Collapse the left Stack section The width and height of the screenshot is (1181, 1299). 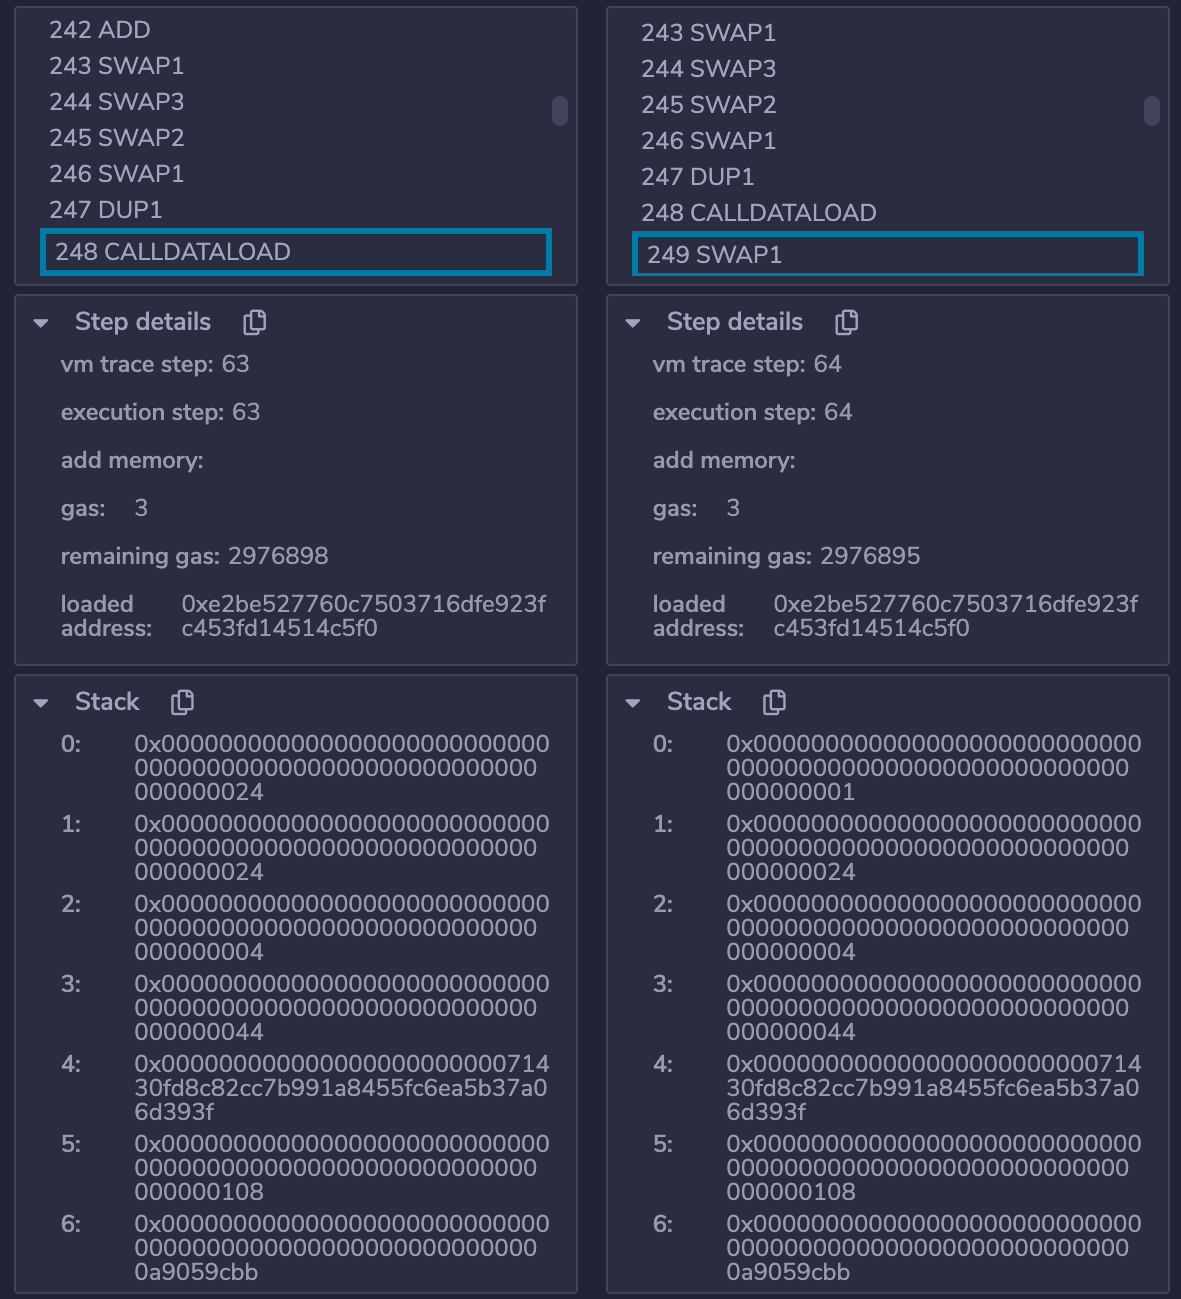(41, 703)
